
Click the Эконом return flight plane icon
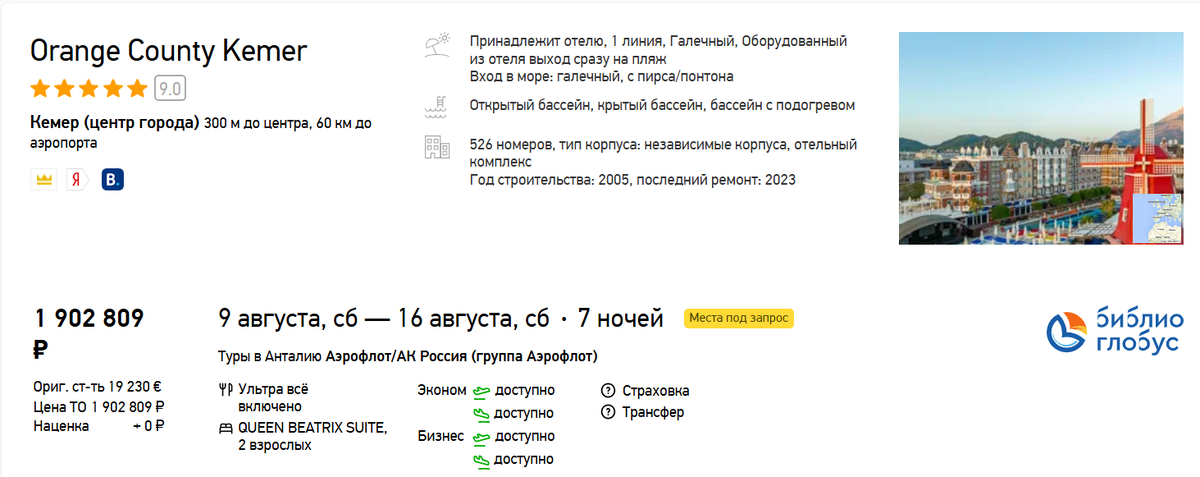482,413
